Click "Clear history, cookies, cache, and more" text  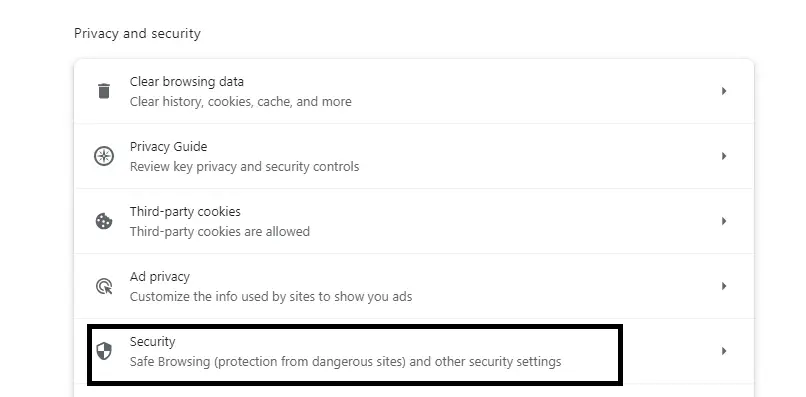(241, 102)
